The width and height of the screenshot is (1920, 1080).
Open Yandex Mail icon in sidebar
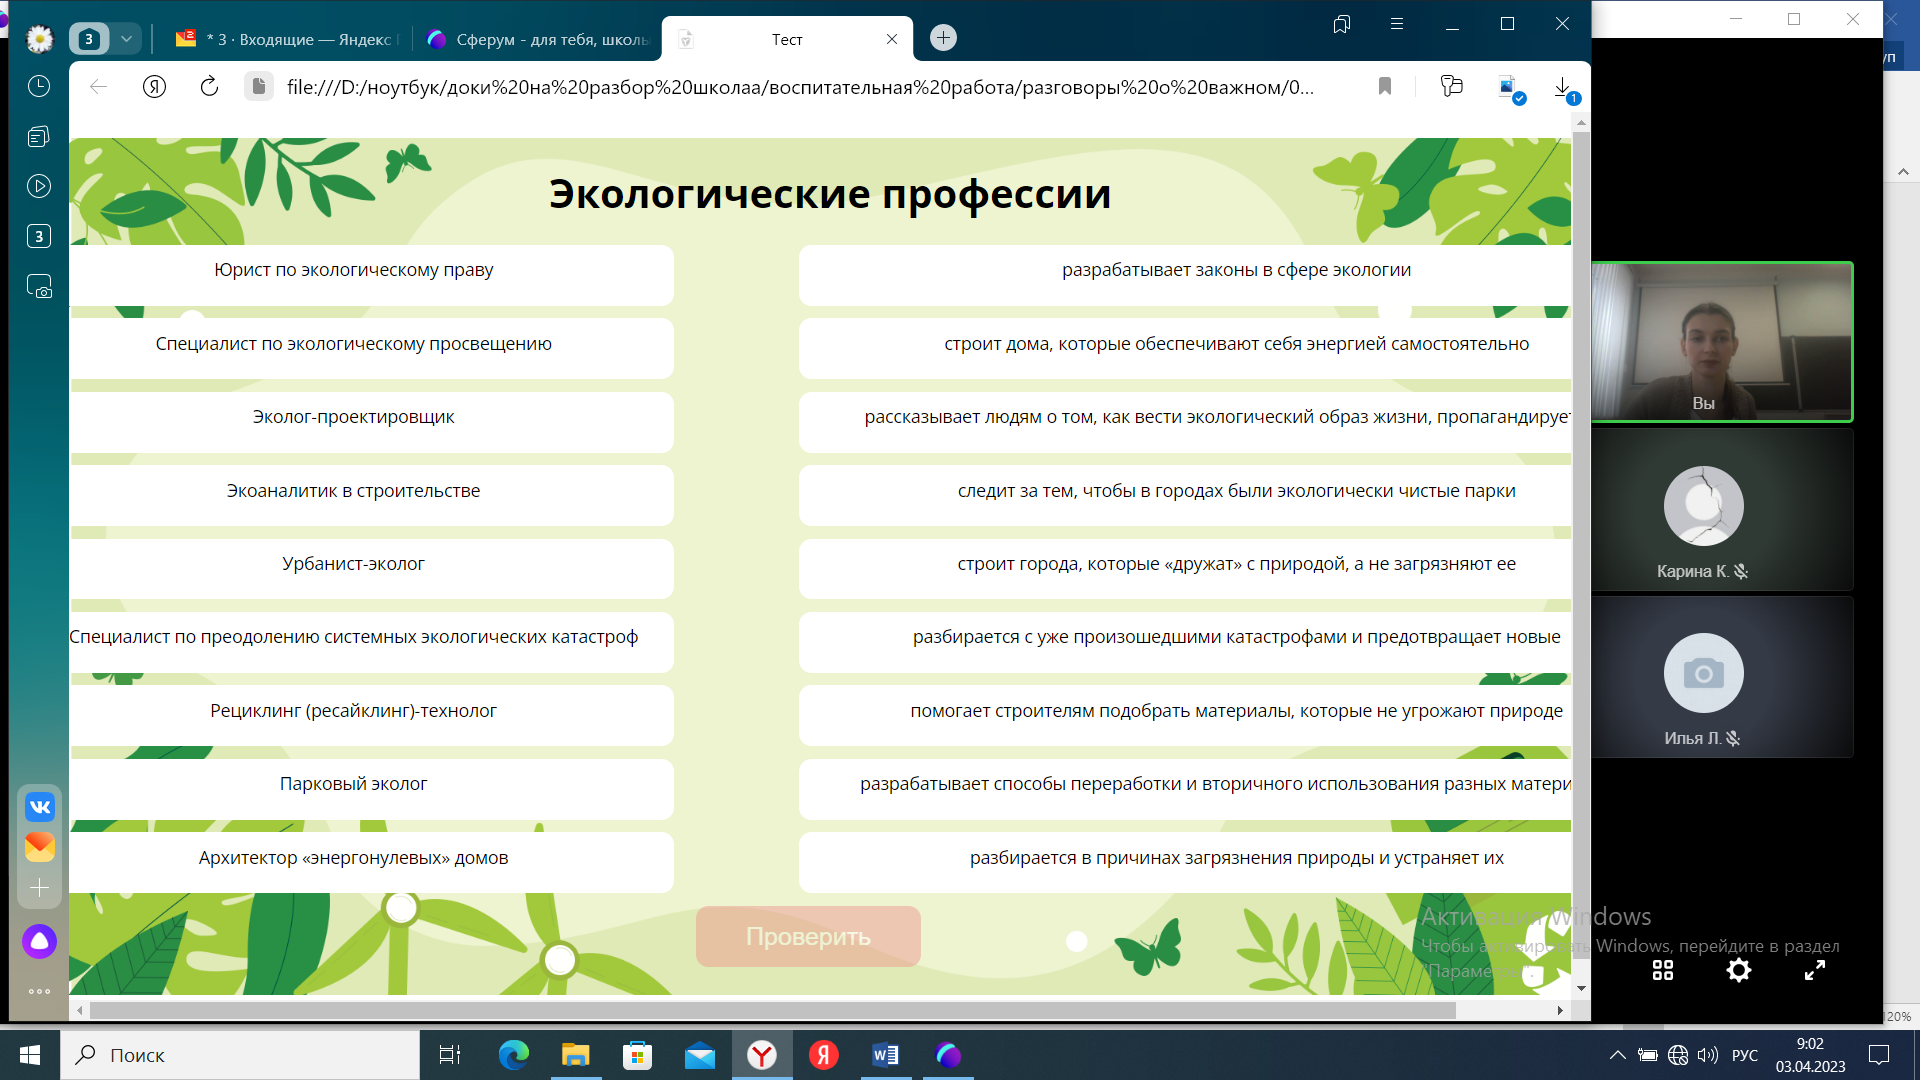click(x=40, y=847)
